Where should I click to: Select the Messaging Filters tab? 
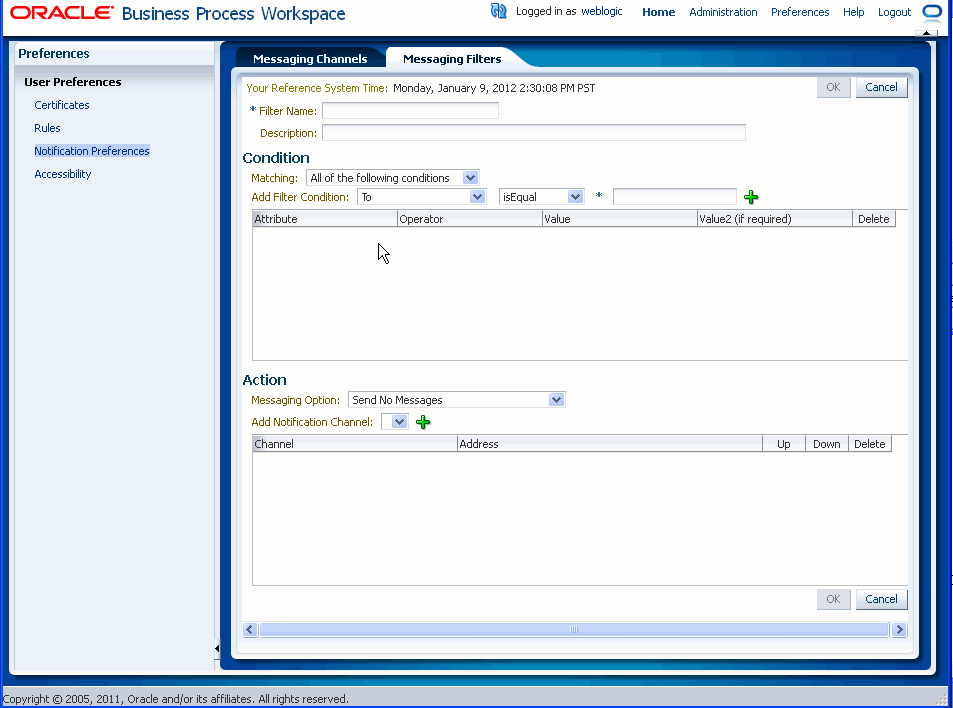[452, 59]
